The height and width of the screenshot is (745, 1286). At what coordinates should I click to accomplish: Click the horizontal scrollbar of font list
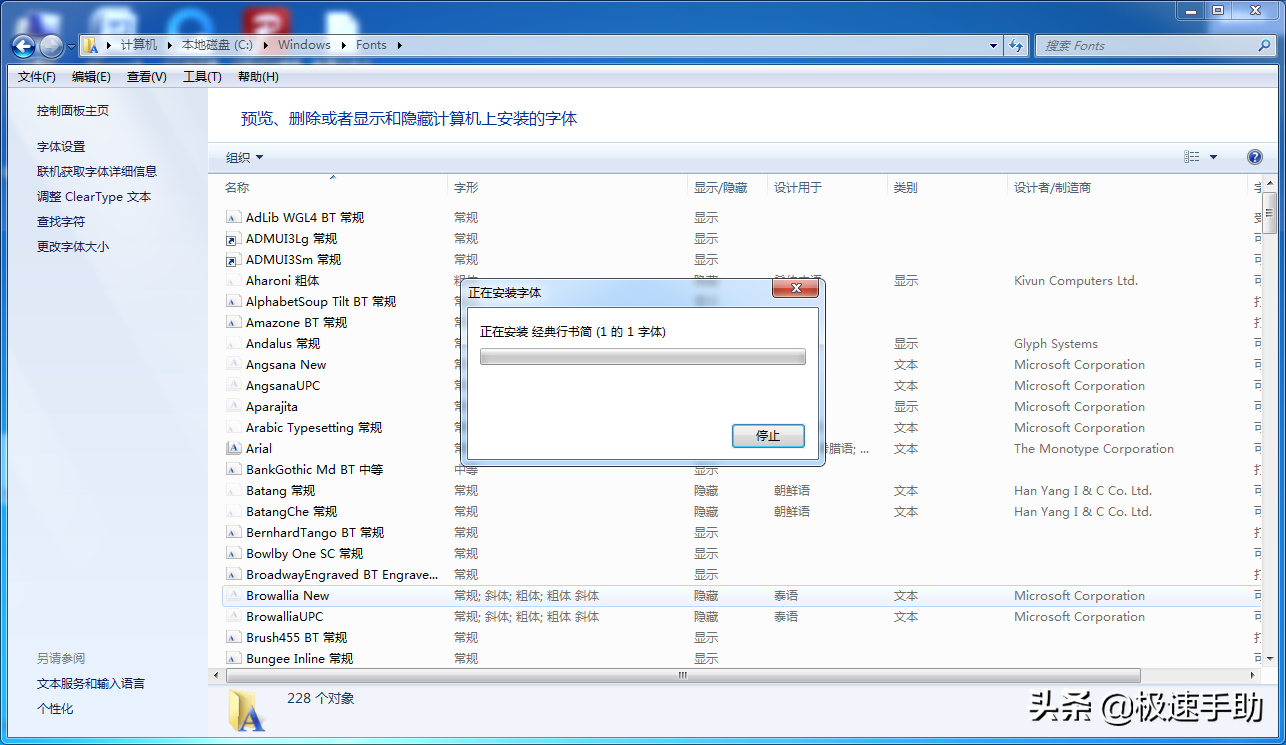click(683, 675)
